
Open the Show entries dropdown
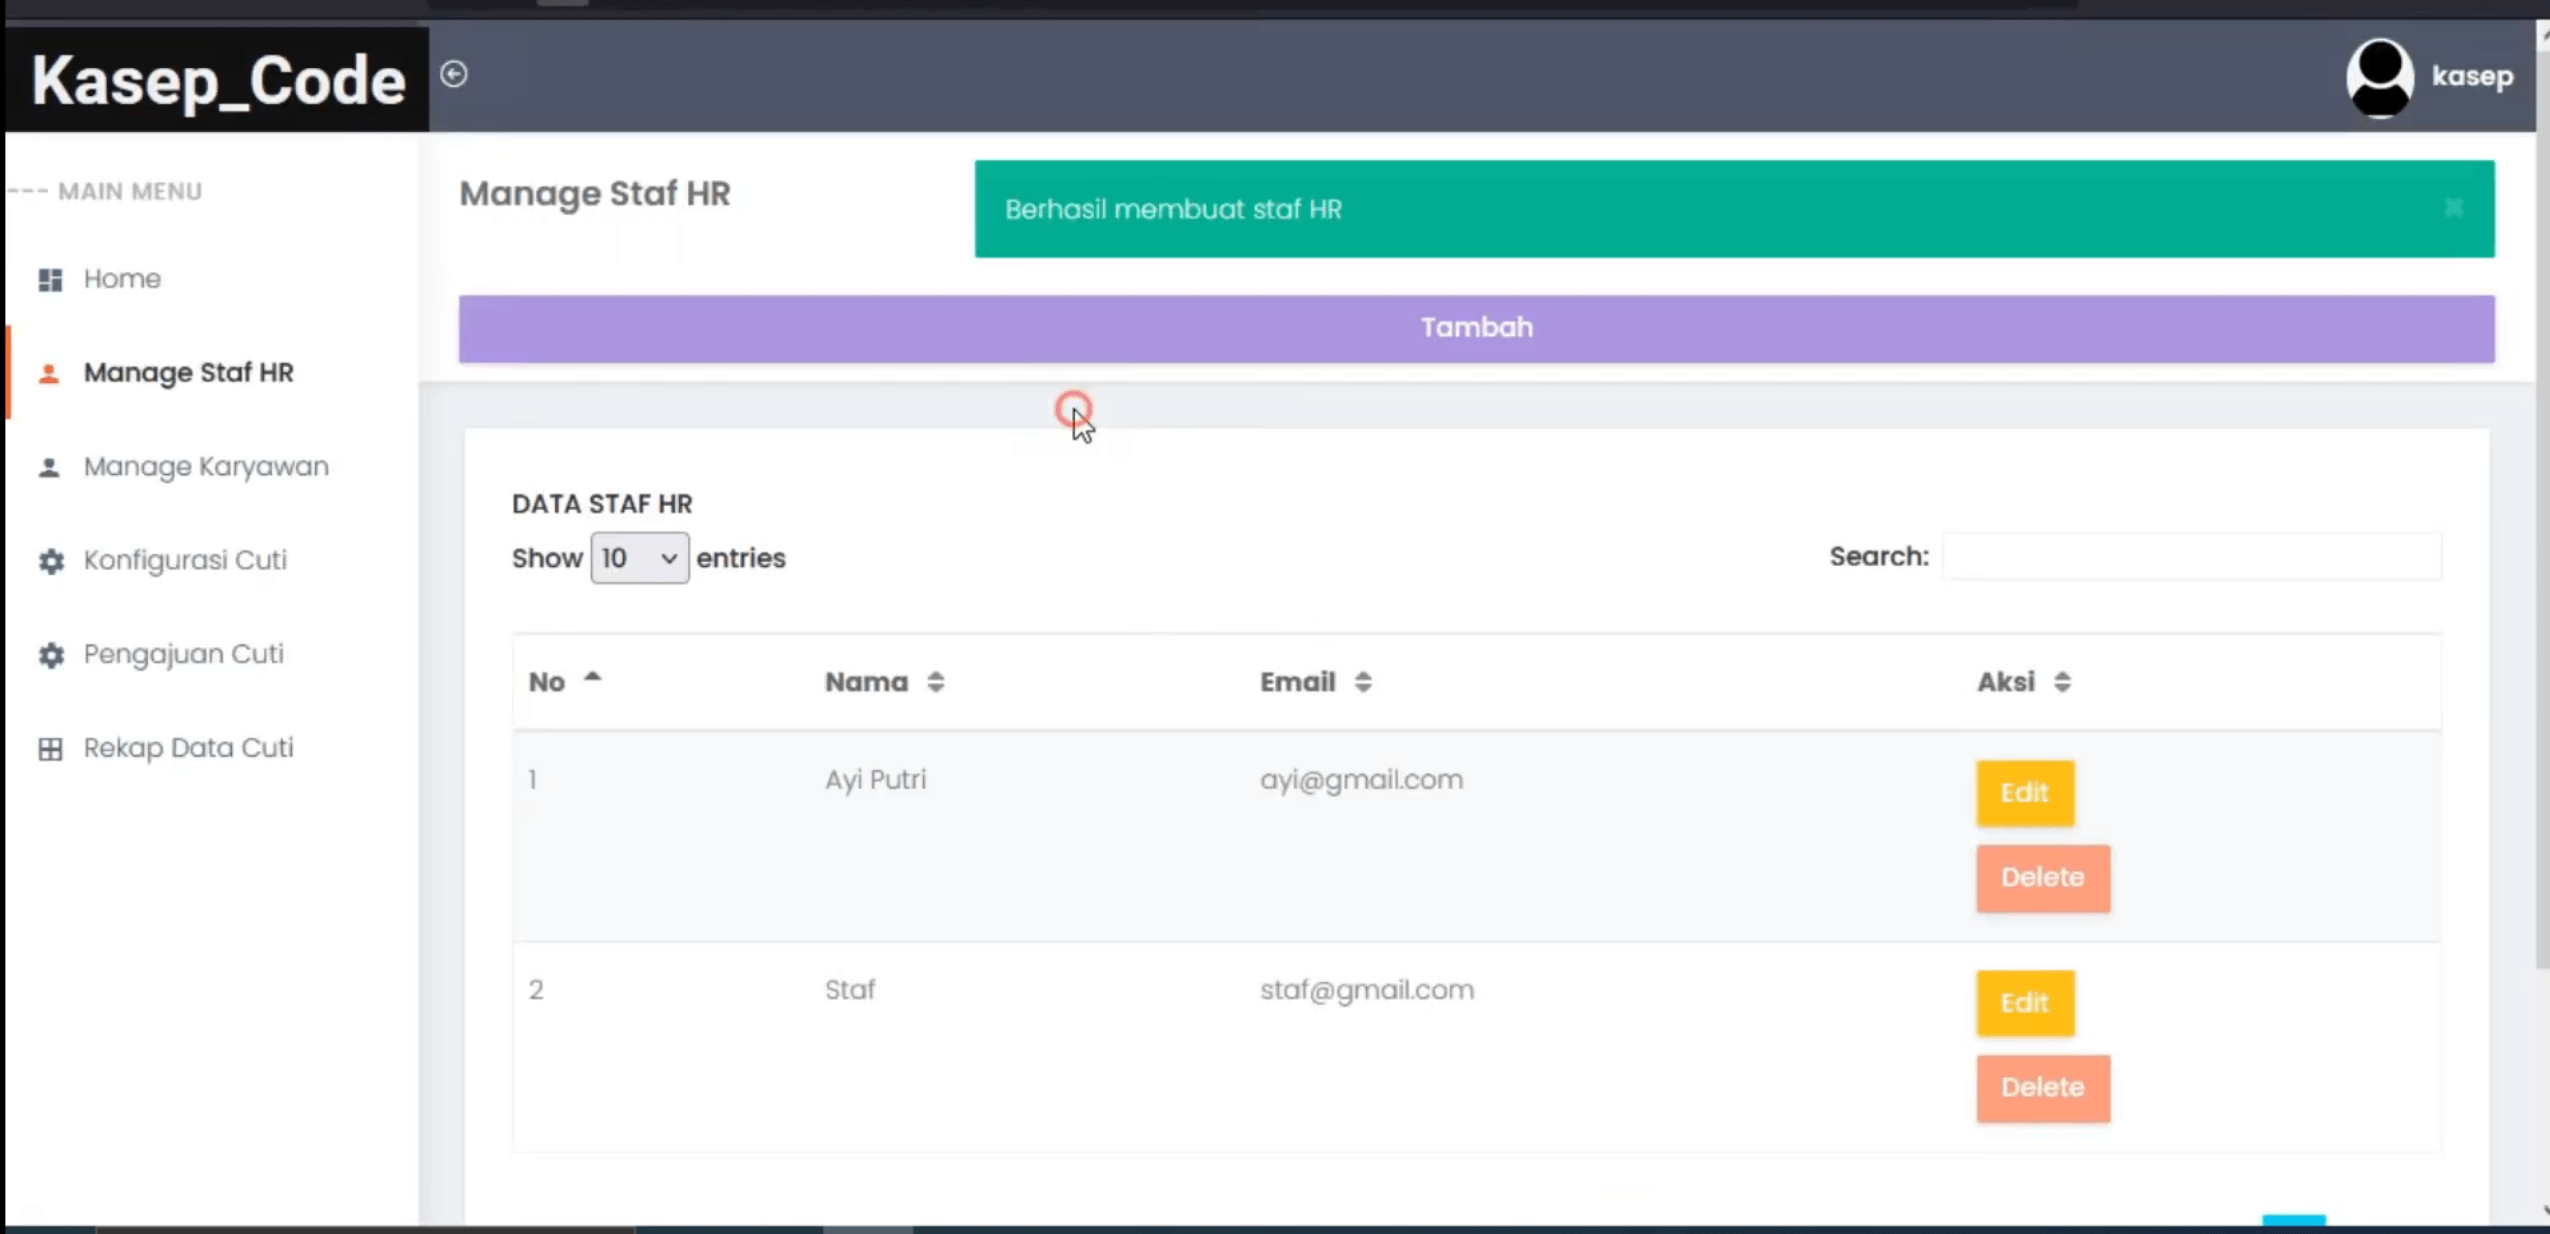[639, 558]
